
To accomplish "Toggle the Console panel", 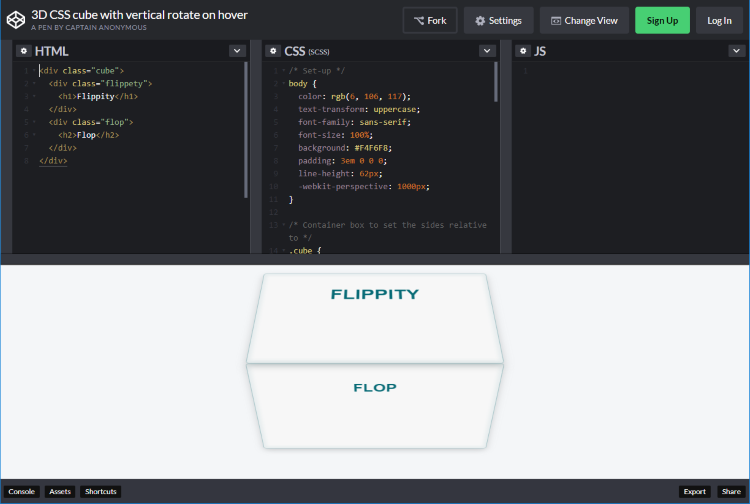I will [22, 491].
